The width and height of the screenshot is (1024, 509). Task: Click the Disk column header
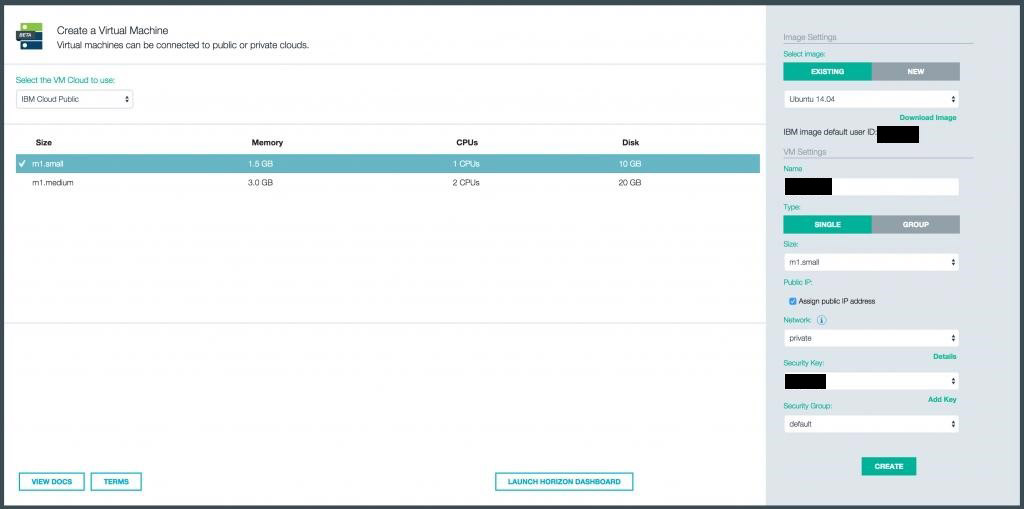click(x=631, y=142)
